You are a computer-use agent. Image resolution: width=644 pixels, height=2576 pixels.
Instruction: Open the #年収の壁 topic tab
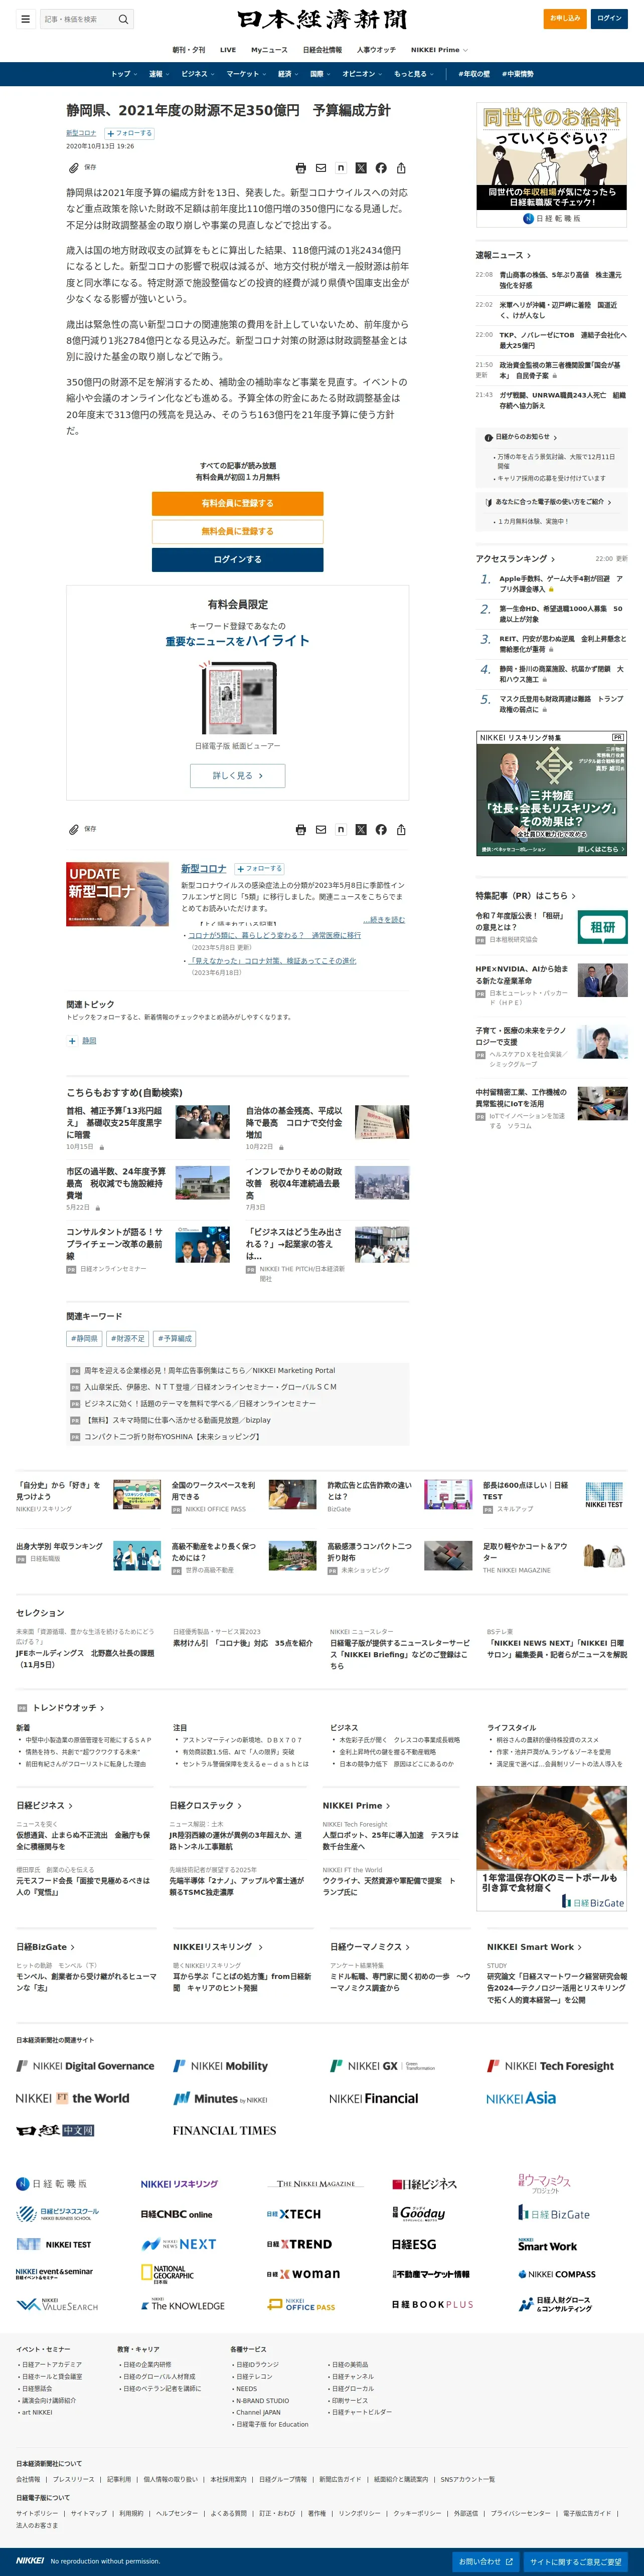pos(474,74)
